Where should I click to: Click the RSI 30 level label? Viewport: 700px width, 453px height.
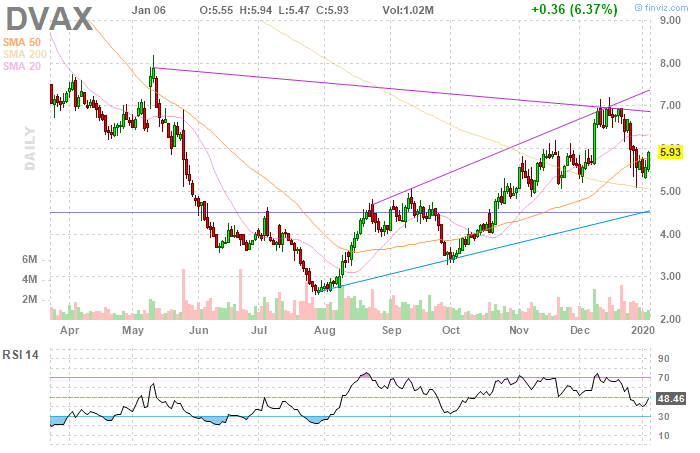[664, 417]
